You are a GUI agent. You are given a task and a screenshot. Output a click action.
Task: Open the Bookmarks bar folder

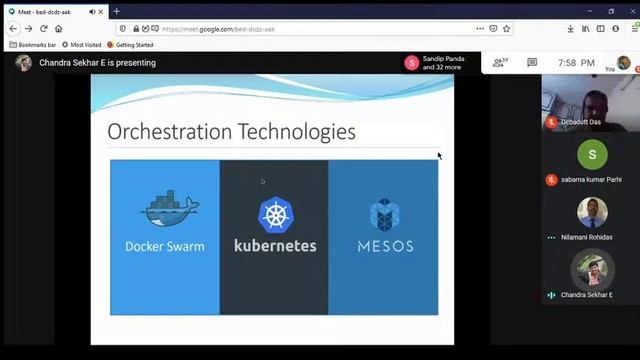[x=33, y=45]
